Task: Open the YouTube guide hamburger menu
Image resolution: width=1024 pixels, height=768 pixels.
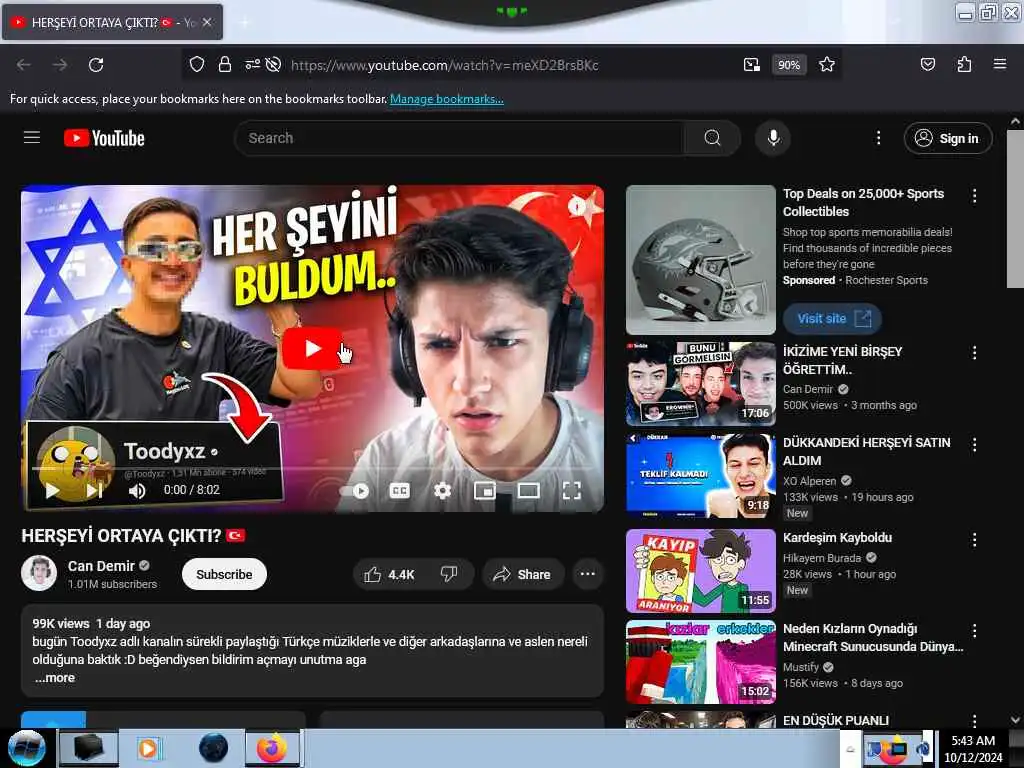Action: [32, 138]
